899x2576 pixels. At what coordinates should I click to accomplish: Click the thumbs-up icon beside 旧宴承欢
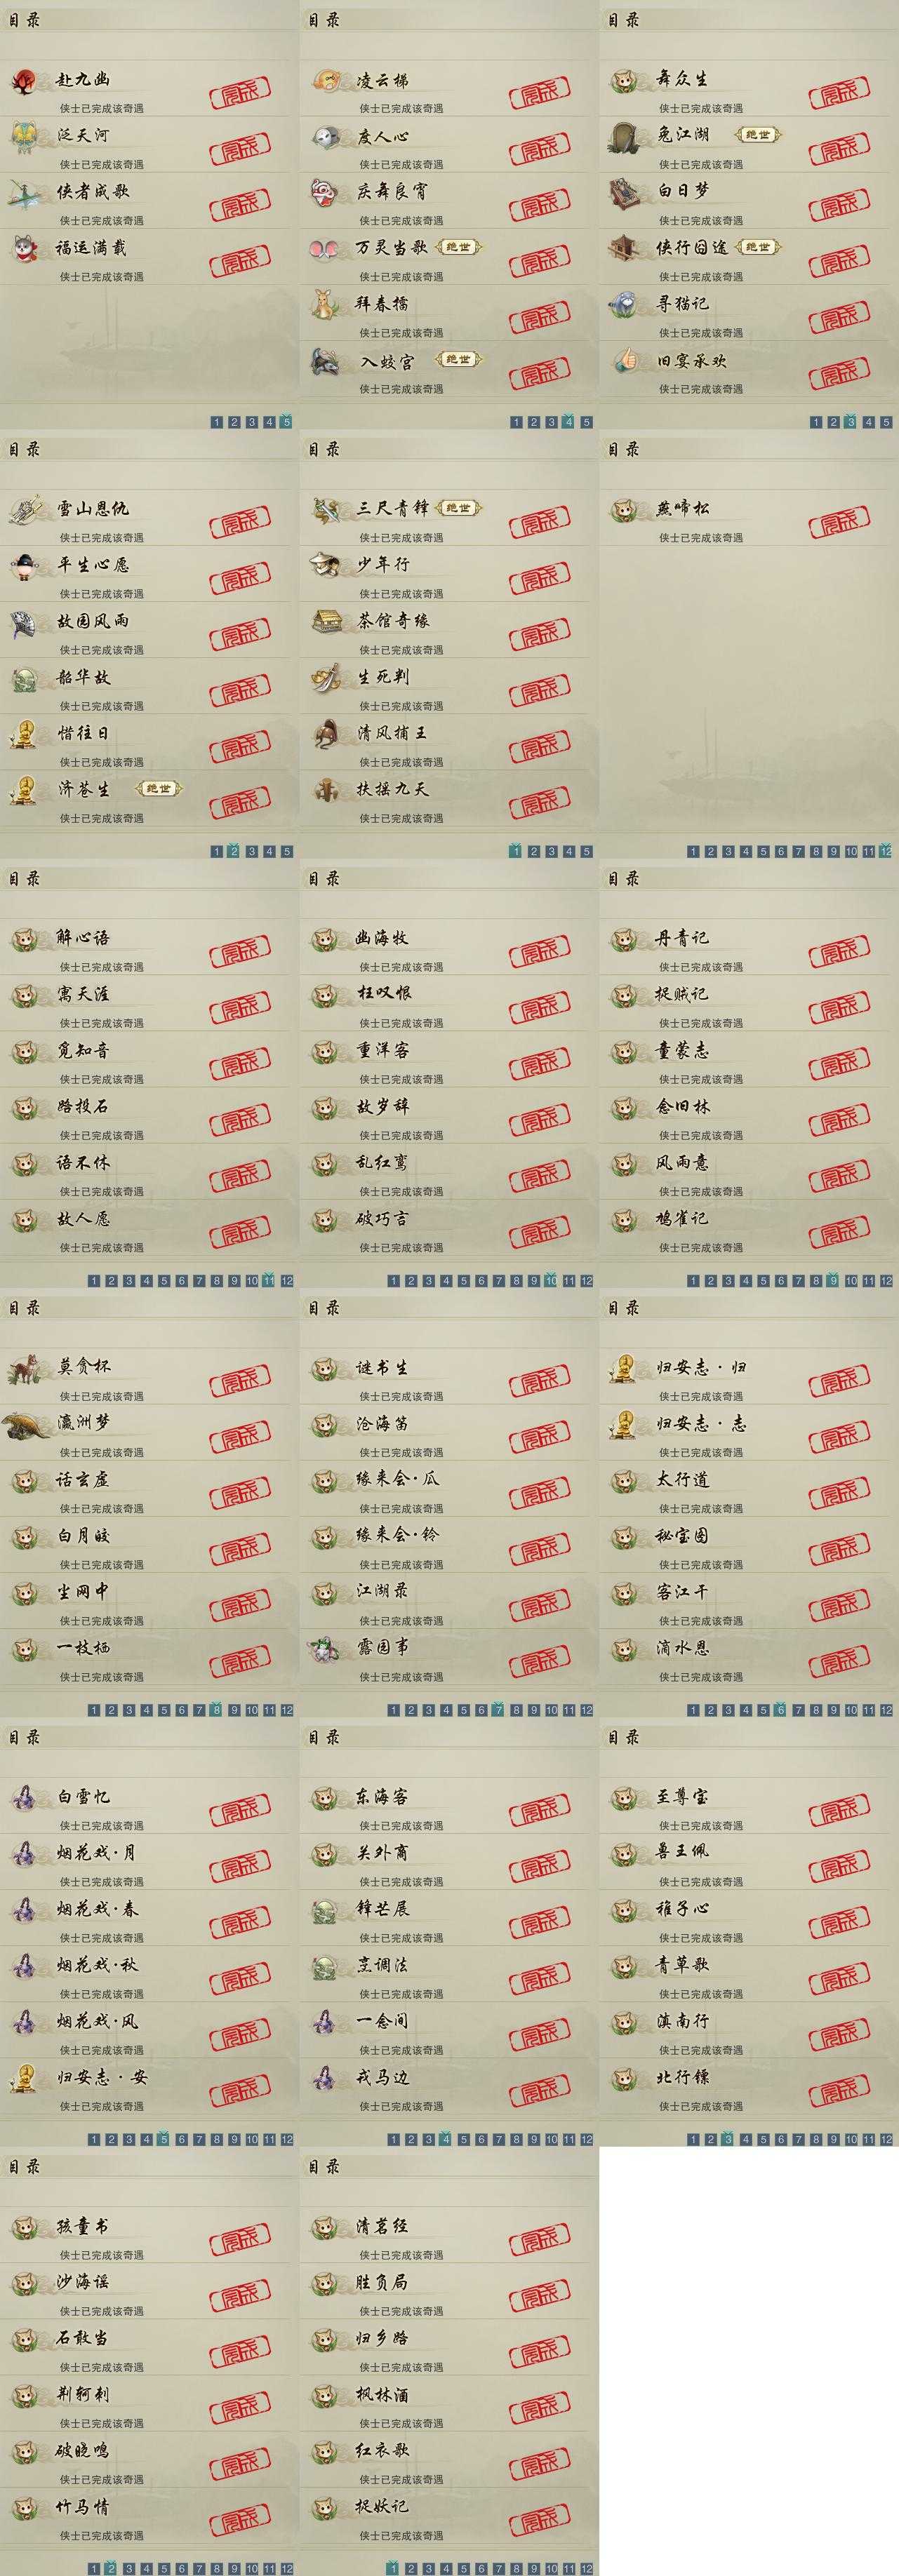point(625,361)
